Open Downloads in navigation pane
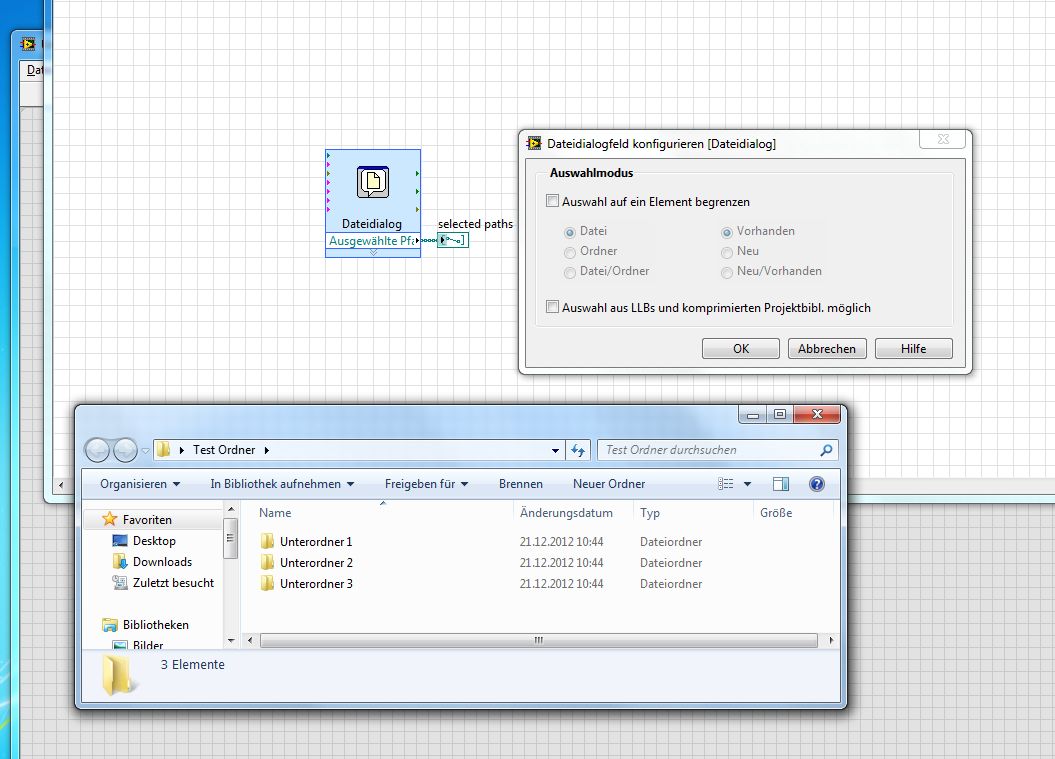Screen dimensions: 1055x759 (162, 561)
